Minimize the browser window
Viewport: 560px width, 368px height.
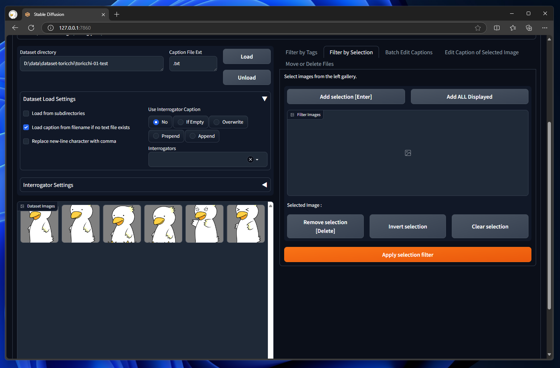pyautogui.click(x=512, y=14)
